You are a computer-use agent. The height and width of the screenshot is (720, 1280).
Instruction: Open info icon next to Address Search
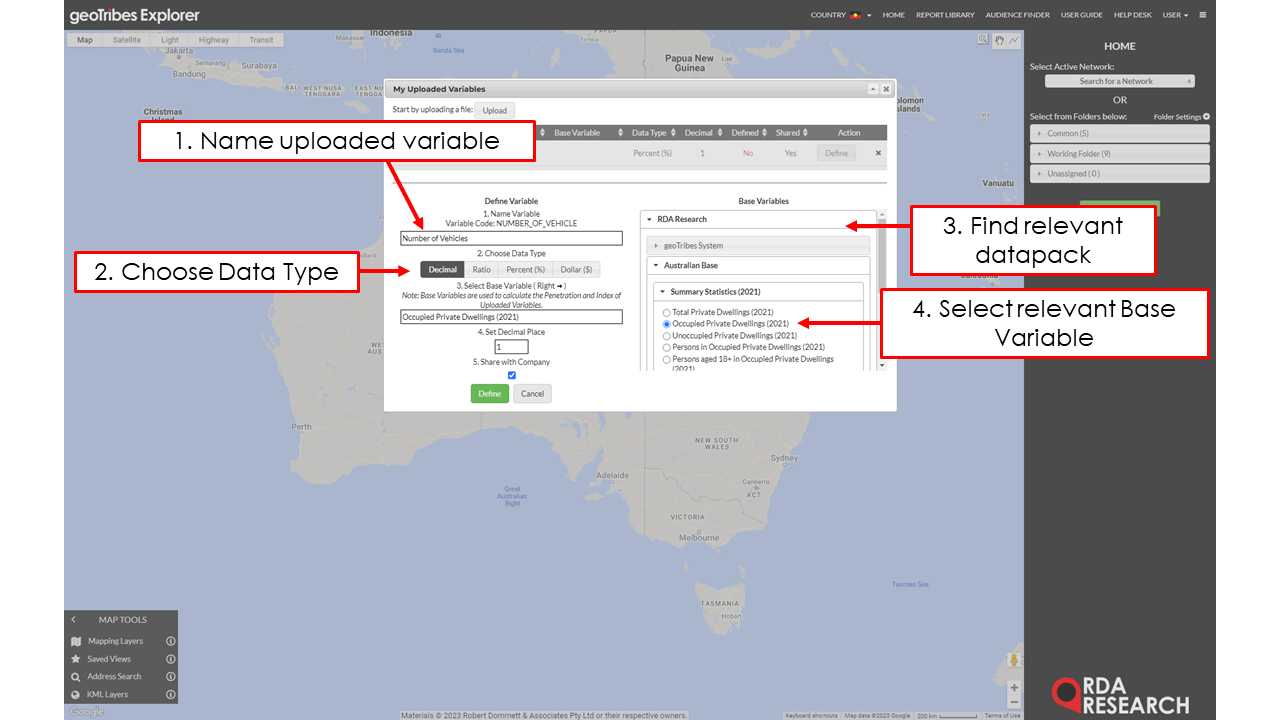coord(170,677)
